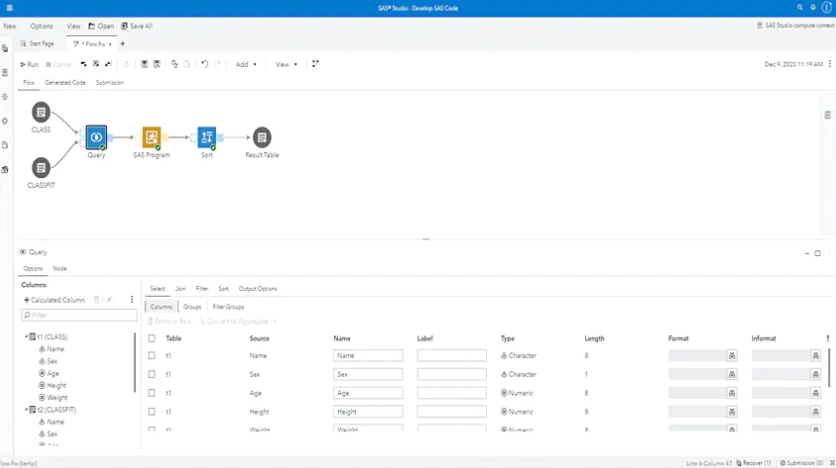
Task: Switch to the Node tab
Action: 60,269
